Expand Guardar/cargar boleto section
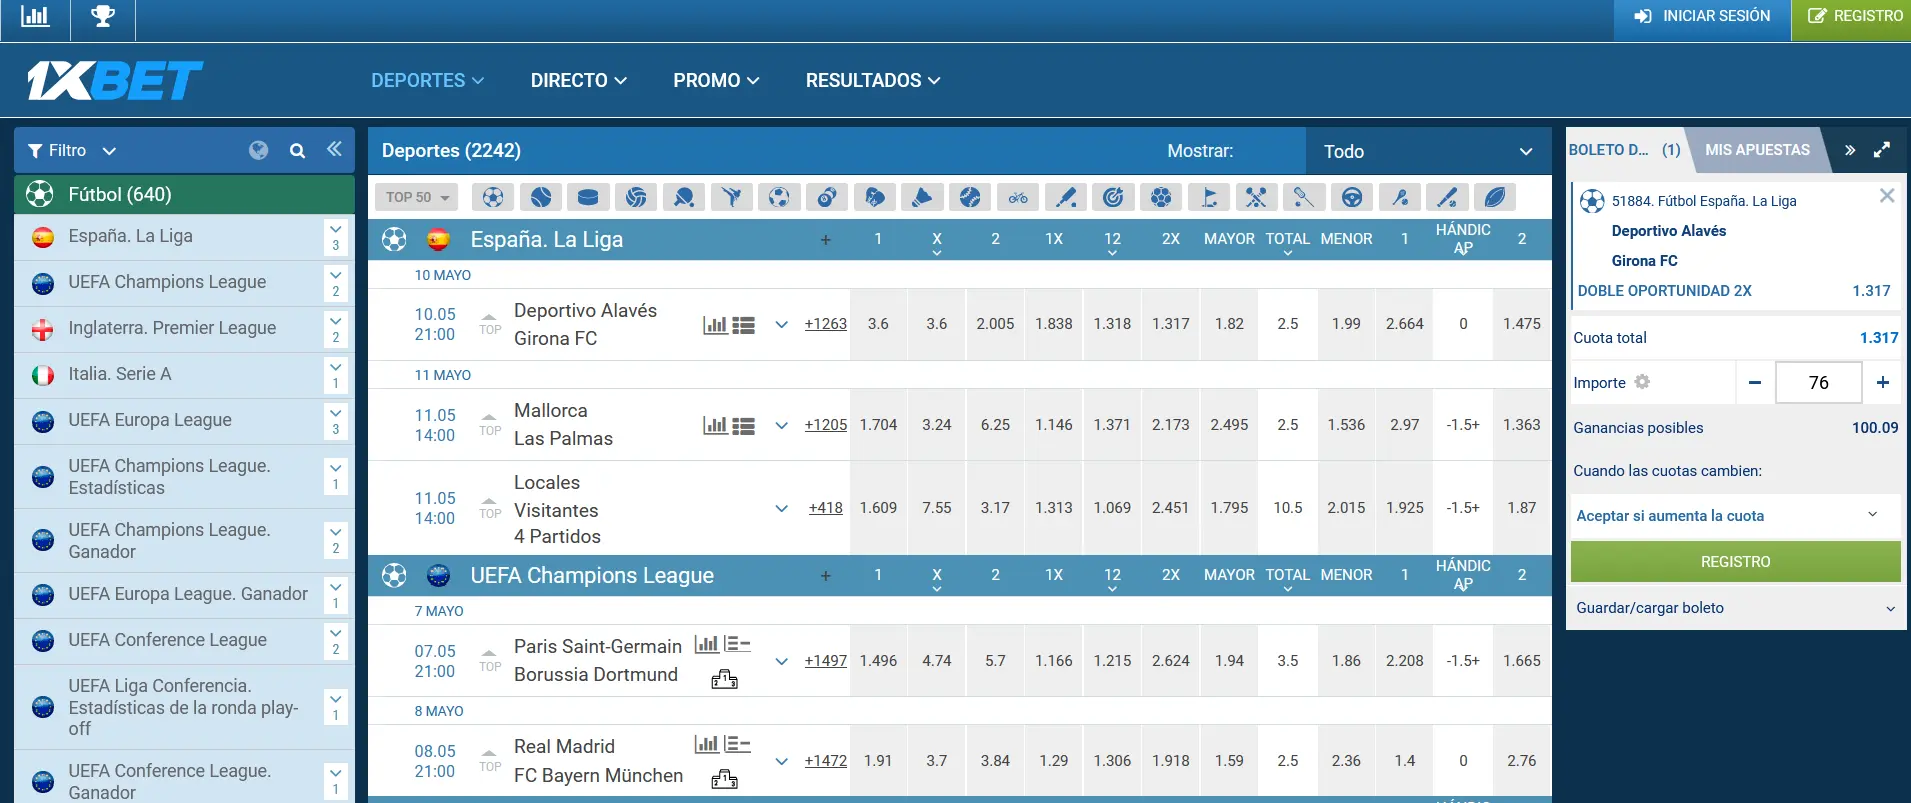The width and height of the screenshot is (1911, 803). click(x=1735, y=608)
